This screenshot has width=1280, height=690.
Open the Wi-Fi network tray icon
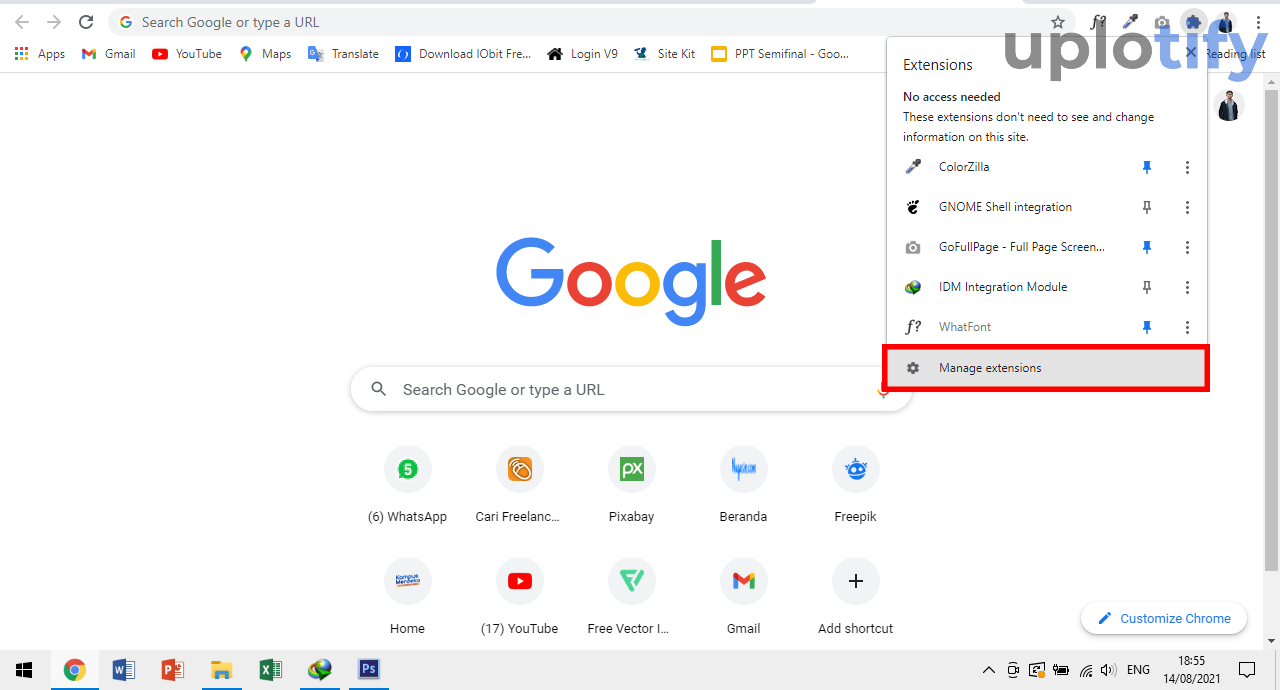pos(1085,670)
